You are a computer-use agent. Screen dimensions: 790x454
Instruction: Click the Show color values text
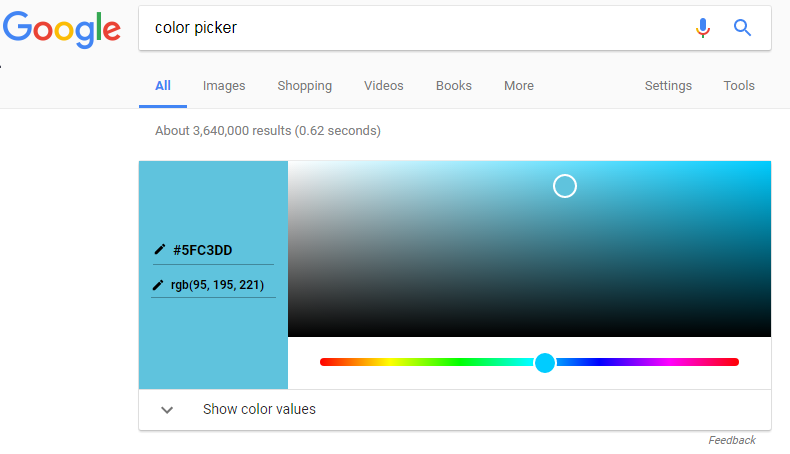click(x=259, y=409)
